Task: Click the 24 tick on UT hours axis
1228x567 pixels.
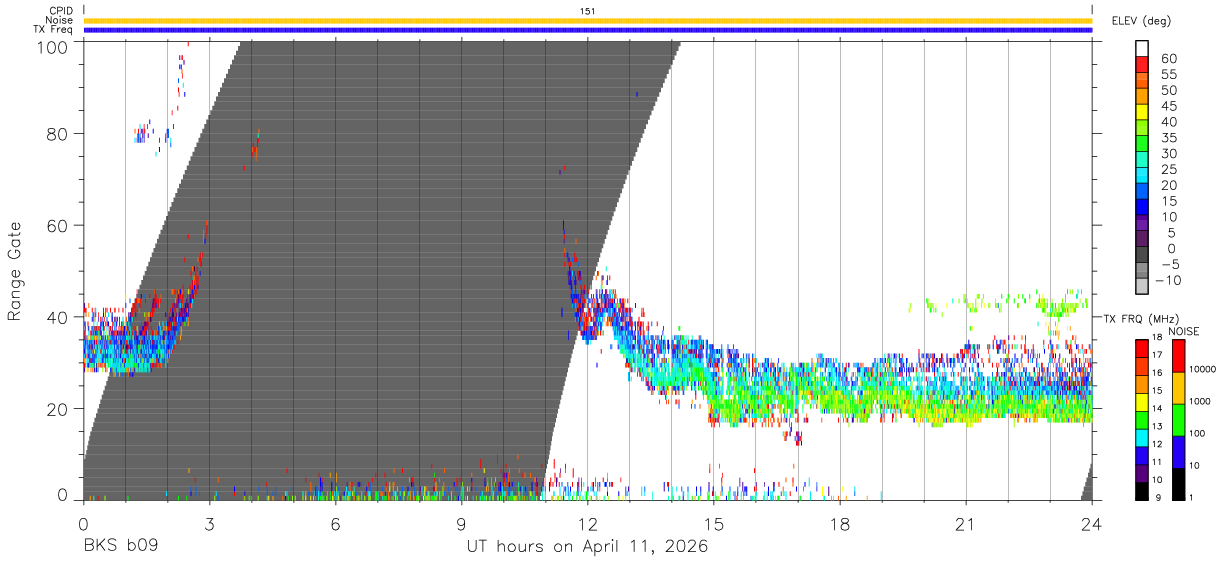Action: tap(1091, 525)
